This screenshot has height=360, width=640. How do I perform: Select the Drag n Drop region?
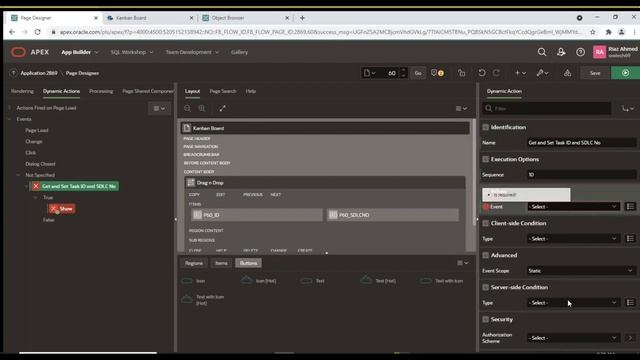point(325,183)
